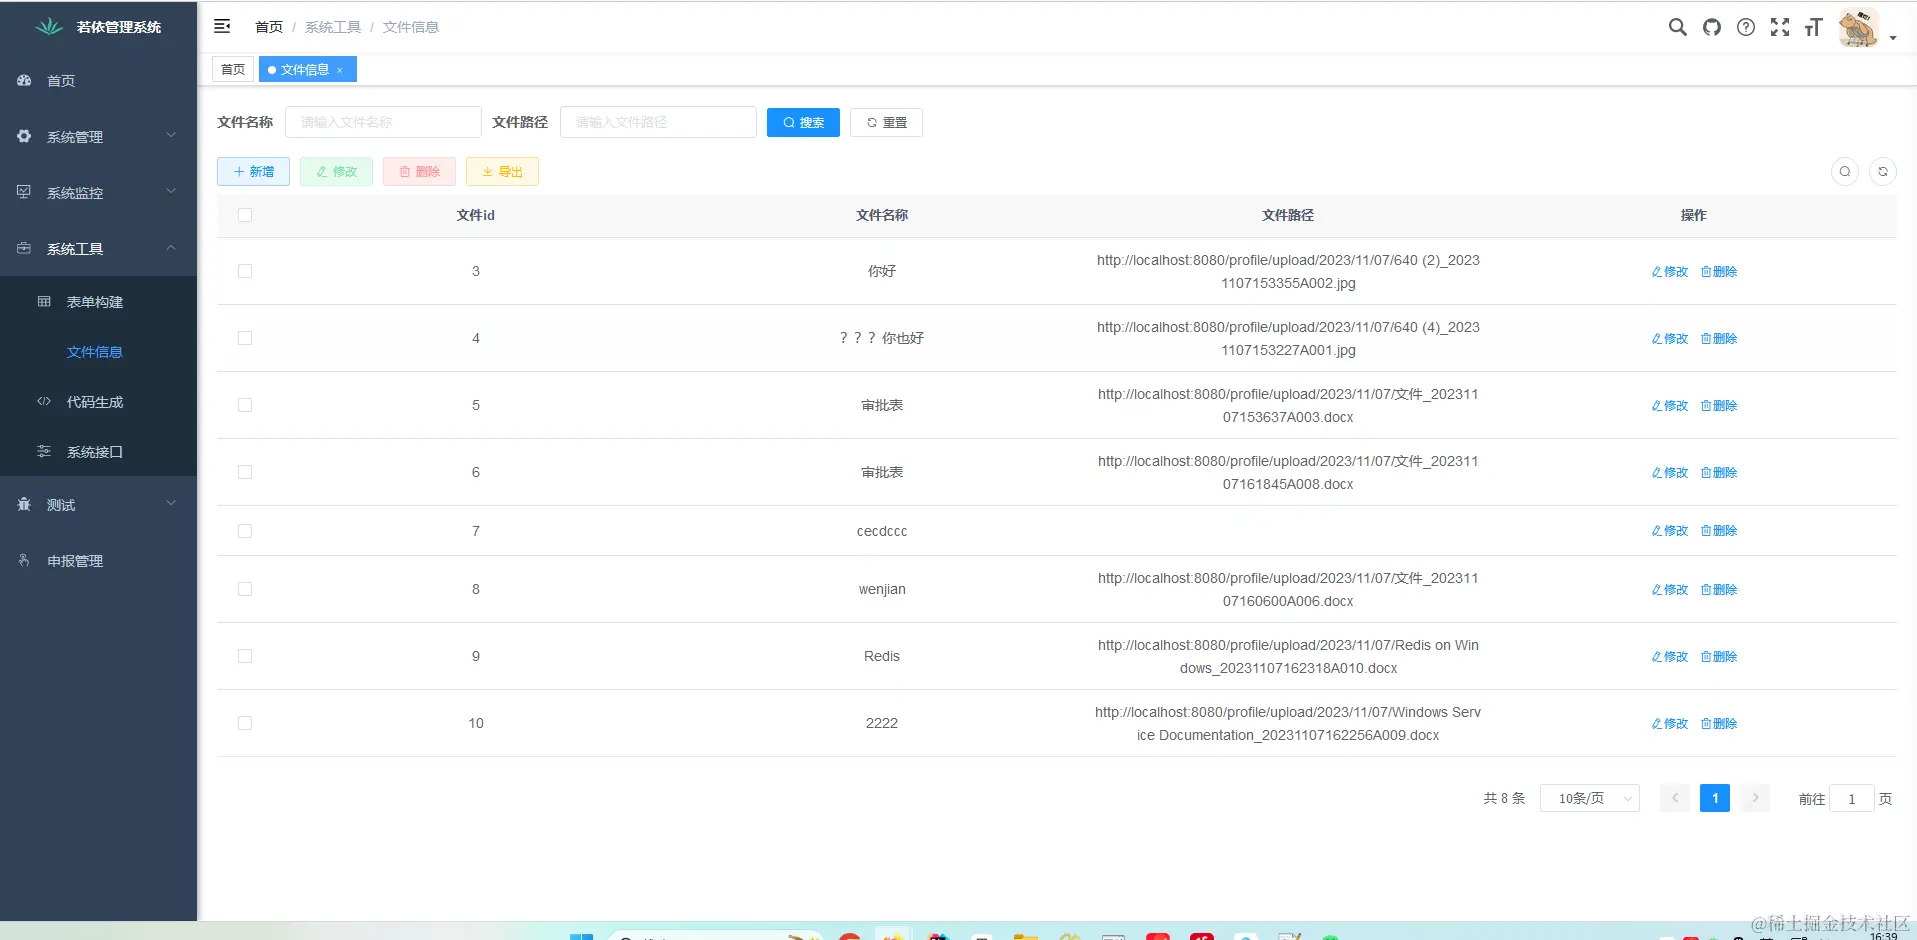
Task: Click the help question-mark icon
Action: [x=1746, y=27]
